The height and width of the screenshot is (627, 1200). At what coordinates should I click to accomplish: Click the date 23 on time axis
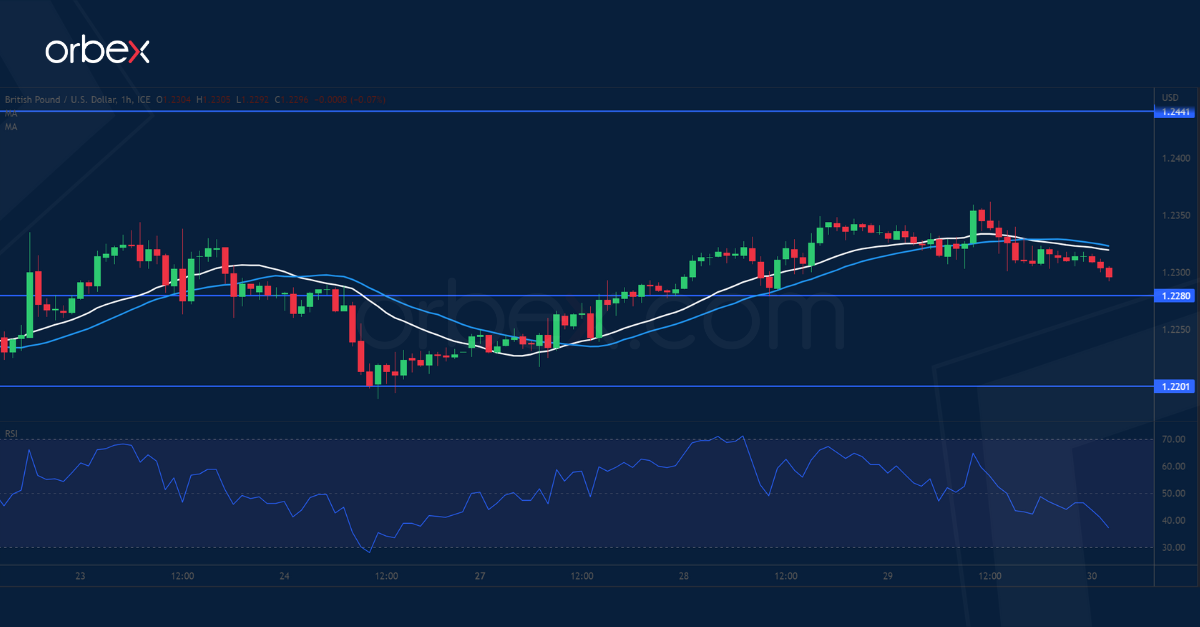(80, 576)
